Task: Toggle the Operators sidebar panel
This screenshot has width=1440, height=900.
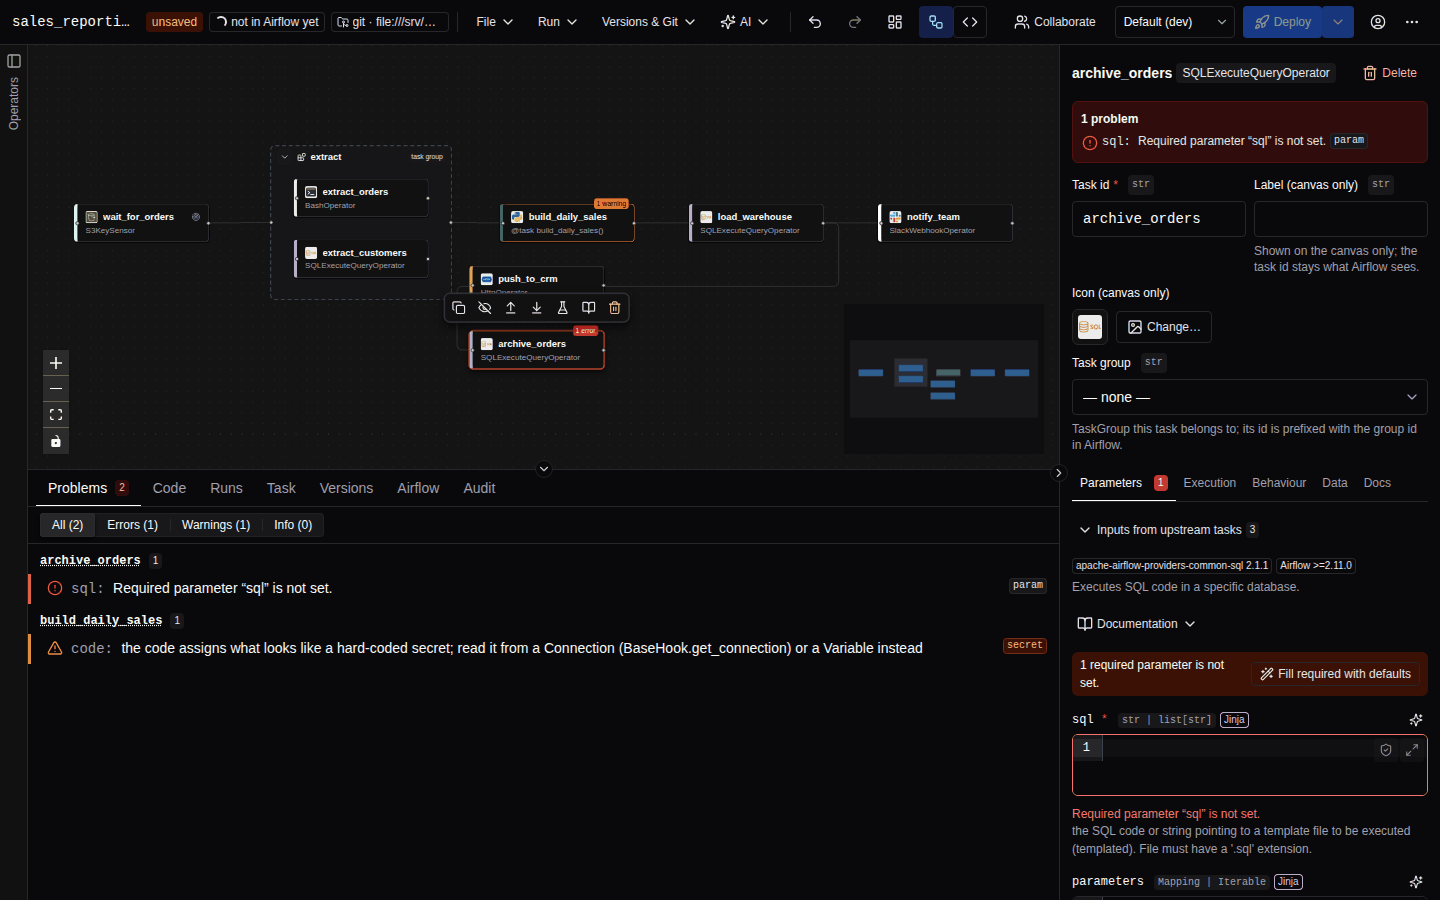Action: tap(14, 61)
